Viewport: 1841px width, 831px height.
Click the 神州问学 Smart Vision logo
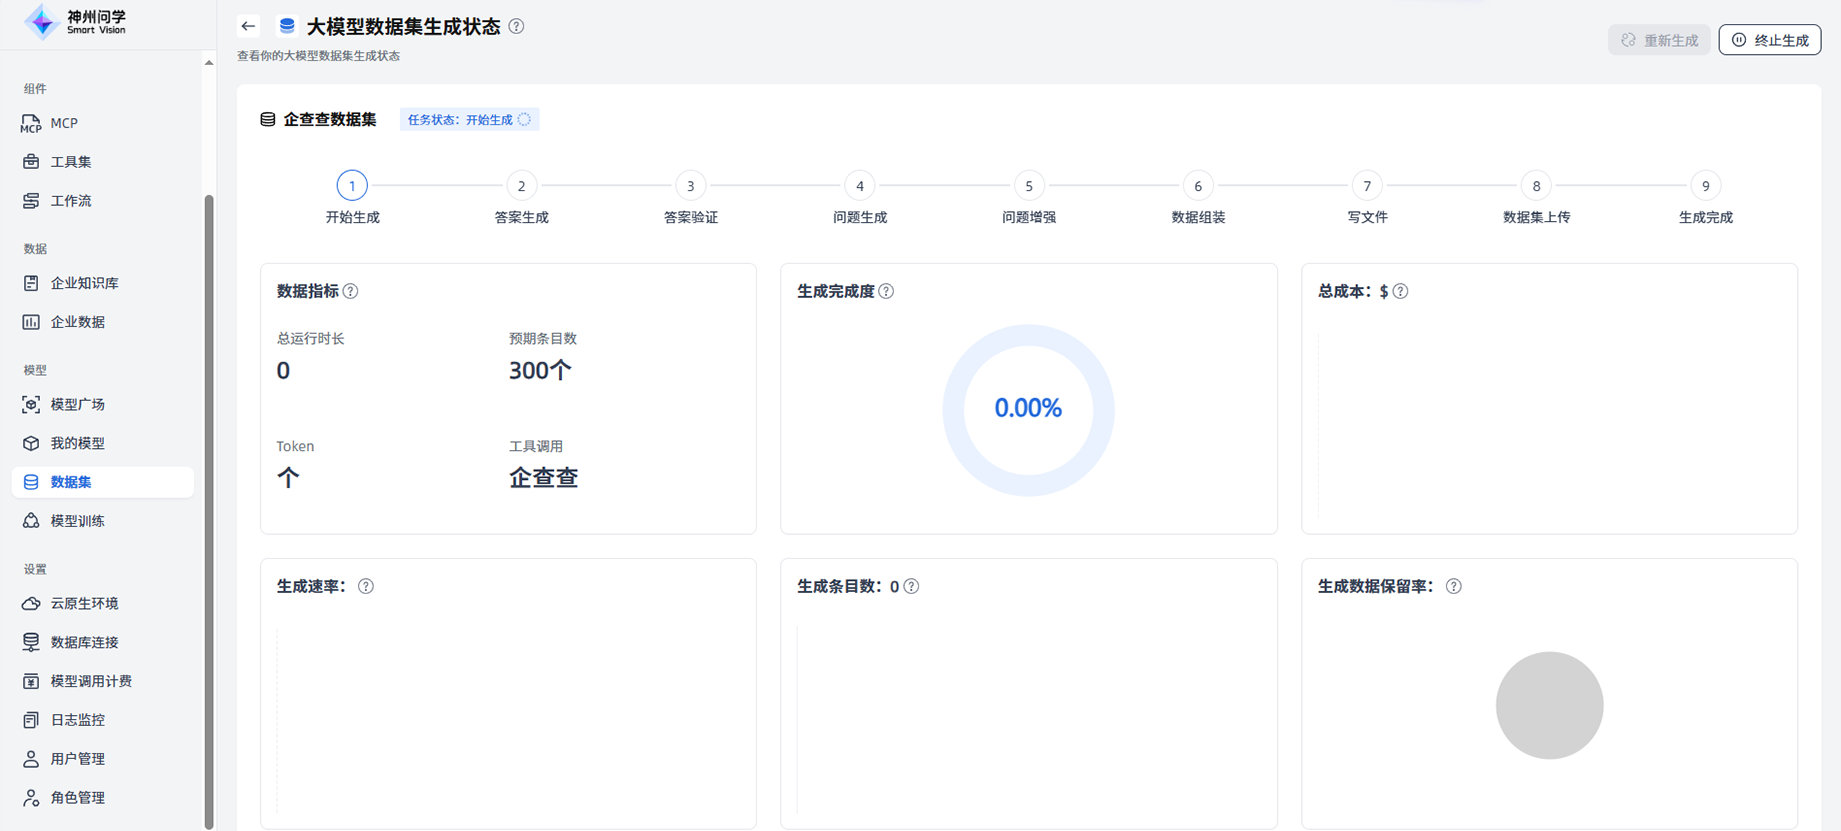tap(76, 22)
